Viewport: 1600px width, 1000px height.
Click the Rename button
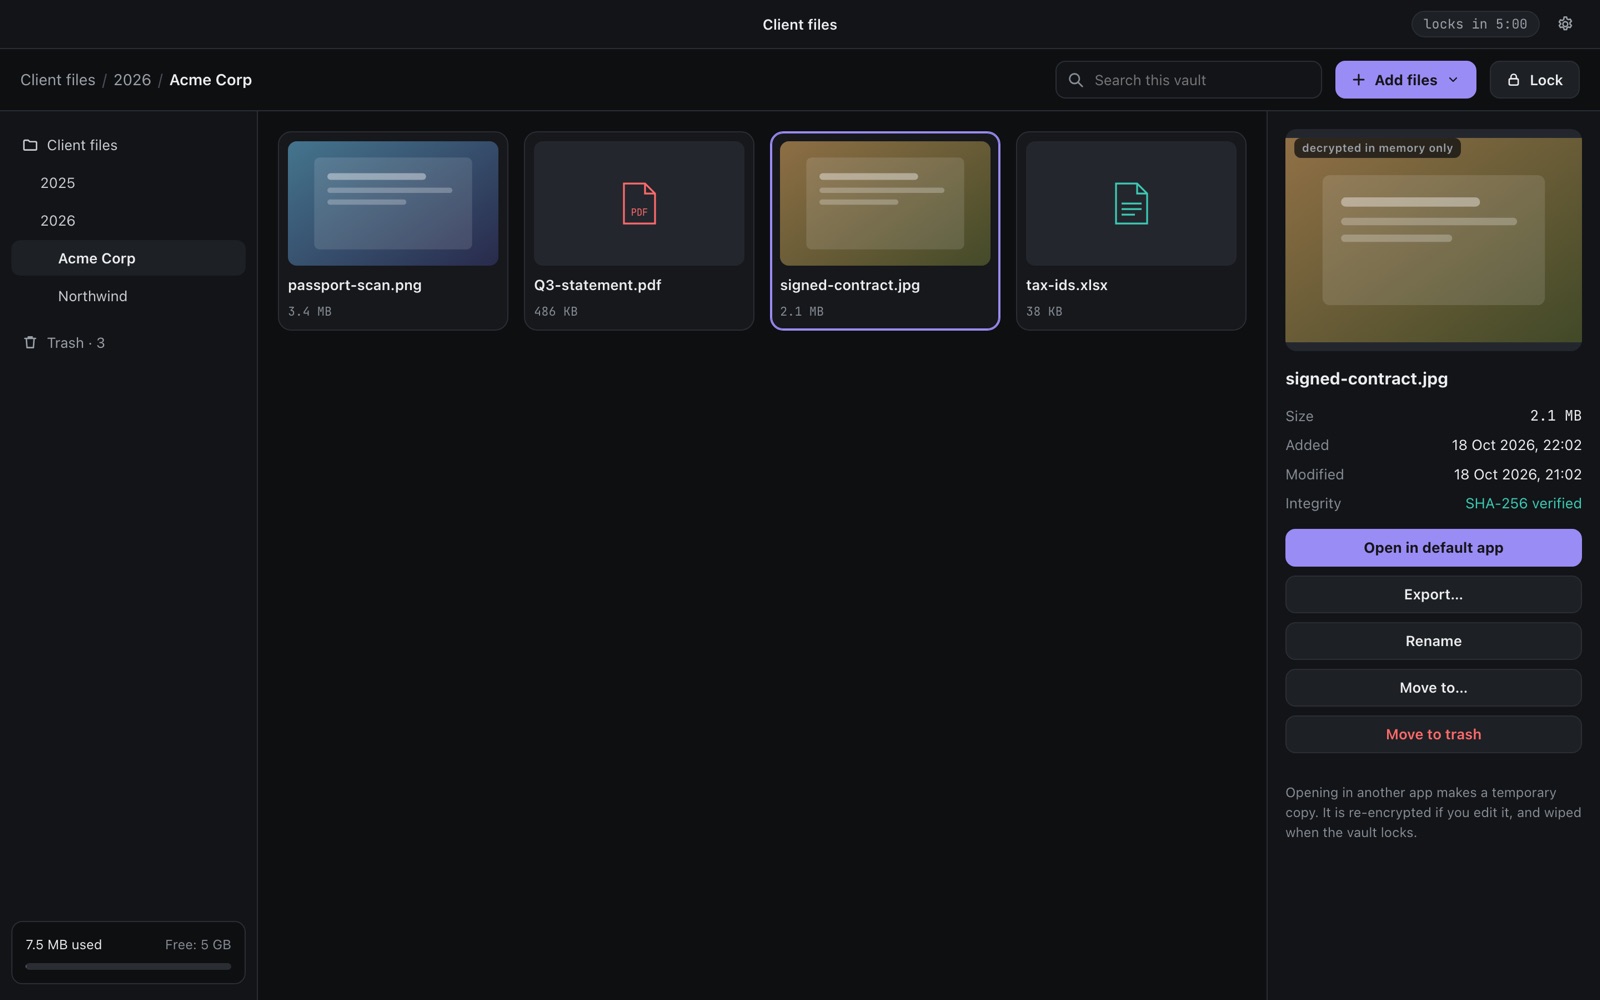coord(1433,641)
